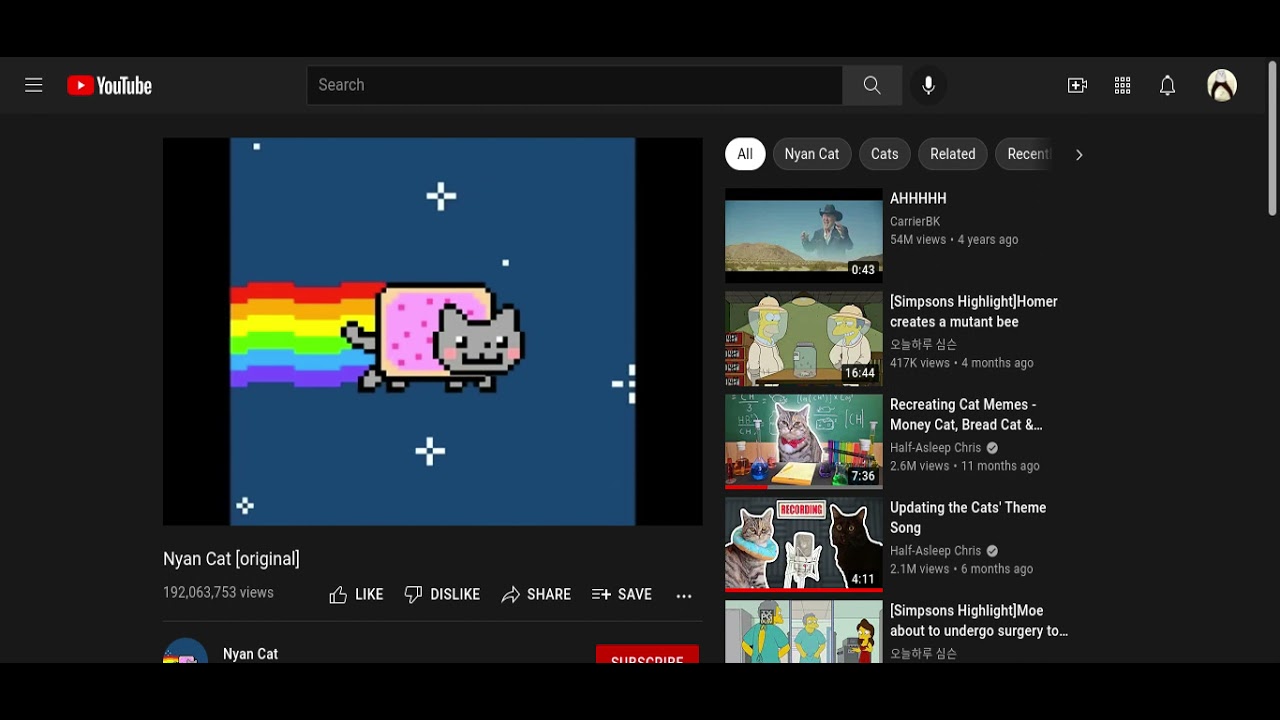Image resolution: width=1280 pixels, height=720 pixels.
Task: Activate voice search microphone
Action: point(928,85)
